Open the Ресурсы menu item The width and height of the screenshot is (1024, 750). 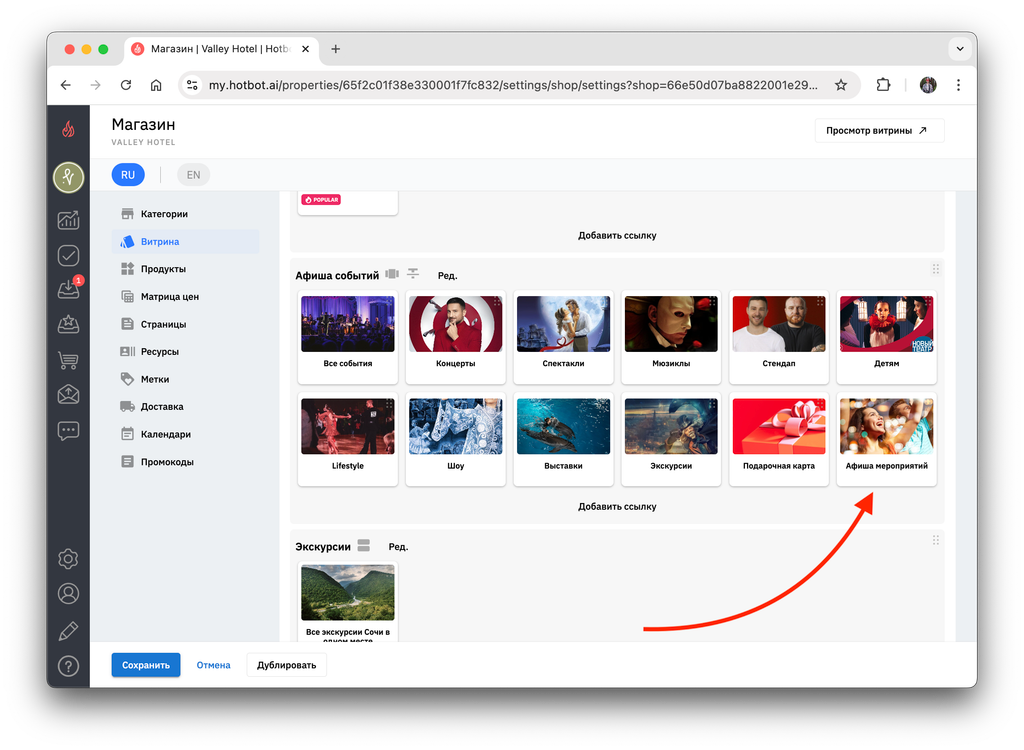[185, 351]
